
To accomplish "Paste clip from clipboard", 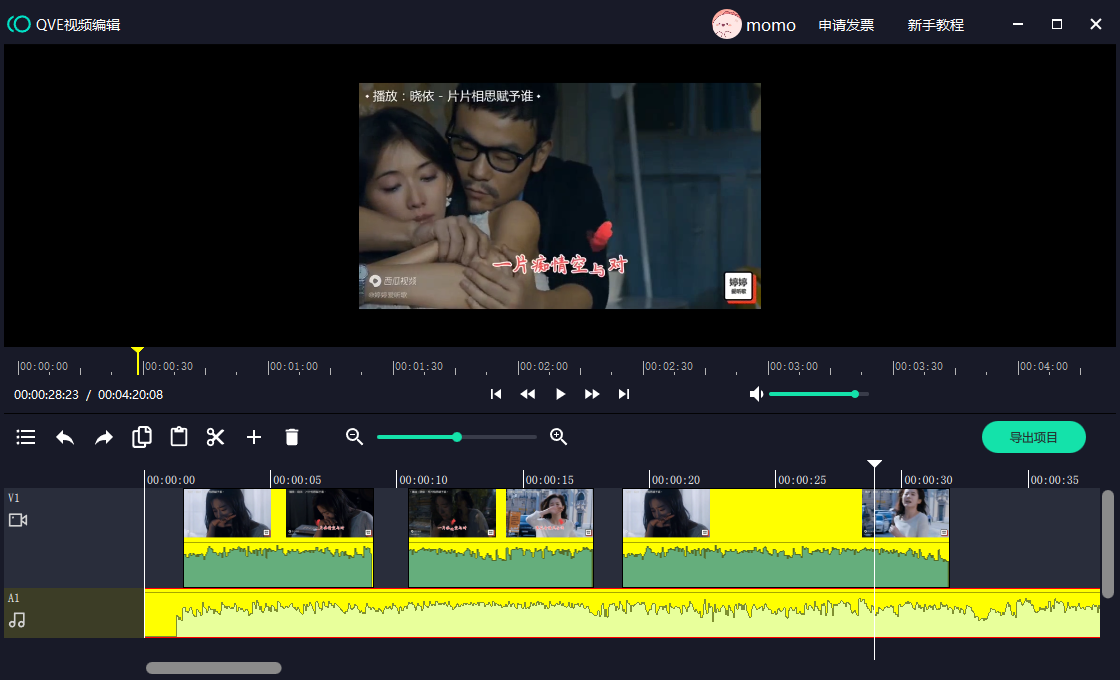I will 179,437.
